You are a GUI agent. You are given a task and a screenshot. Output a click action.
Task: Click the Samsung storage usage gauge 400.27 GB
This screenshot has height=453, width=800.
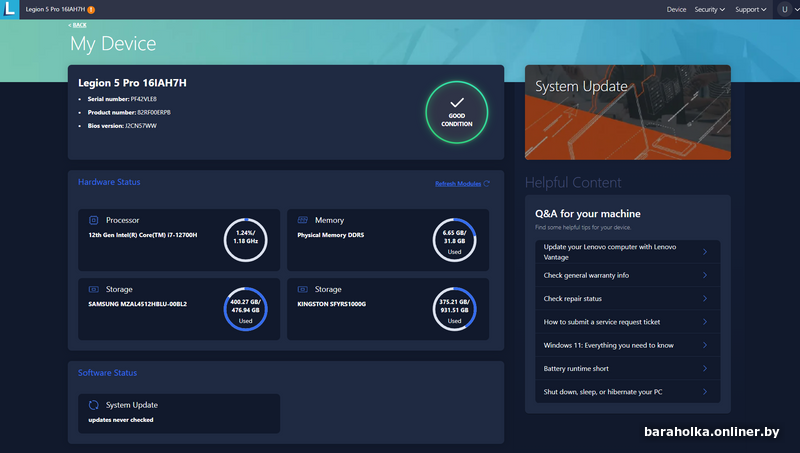[245, 309]
